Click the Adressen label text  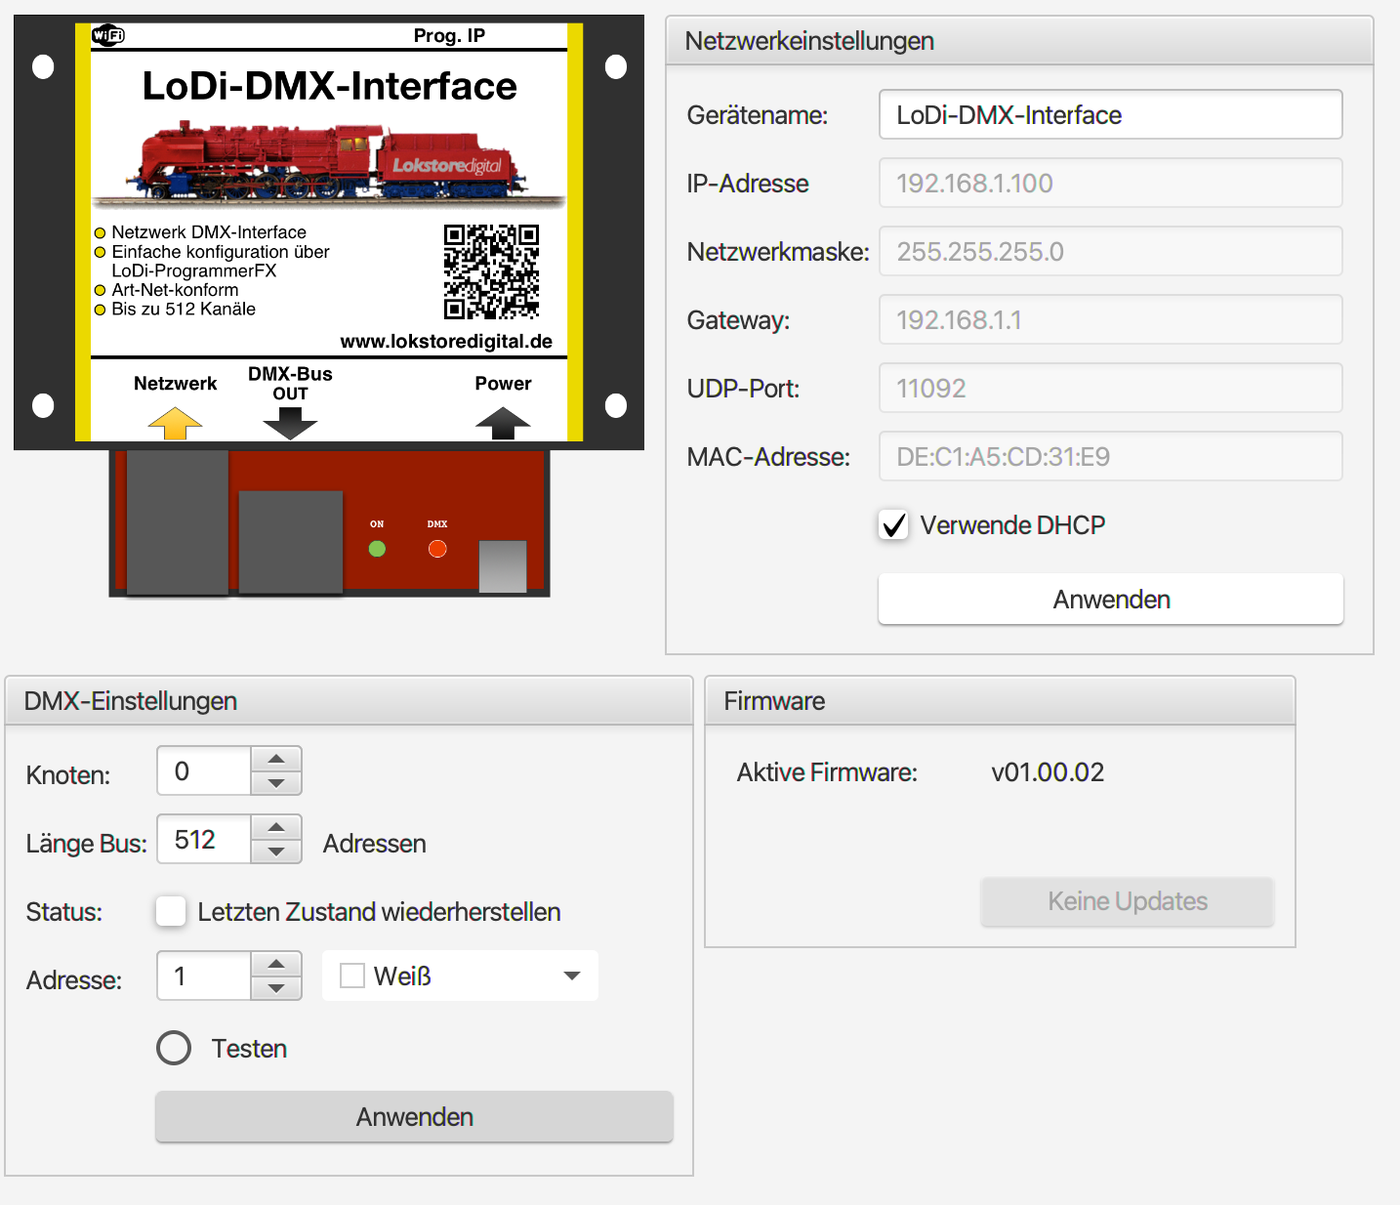[374, 844]
